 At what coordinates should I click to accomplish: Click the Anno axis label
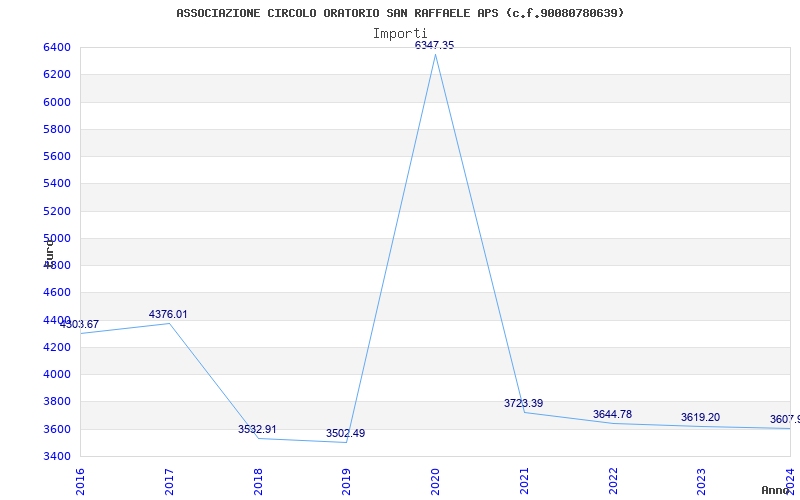[775, 490]
